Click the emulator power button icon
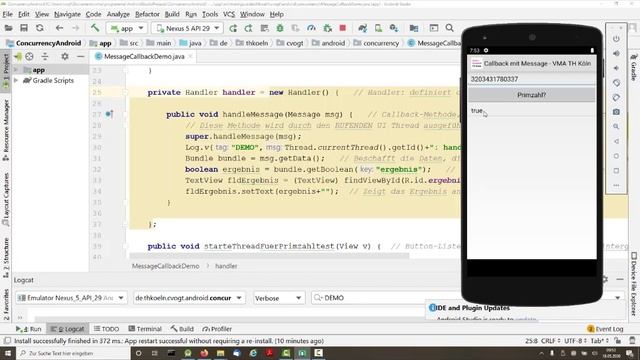 pyautogui.click(x=616, y=39)
